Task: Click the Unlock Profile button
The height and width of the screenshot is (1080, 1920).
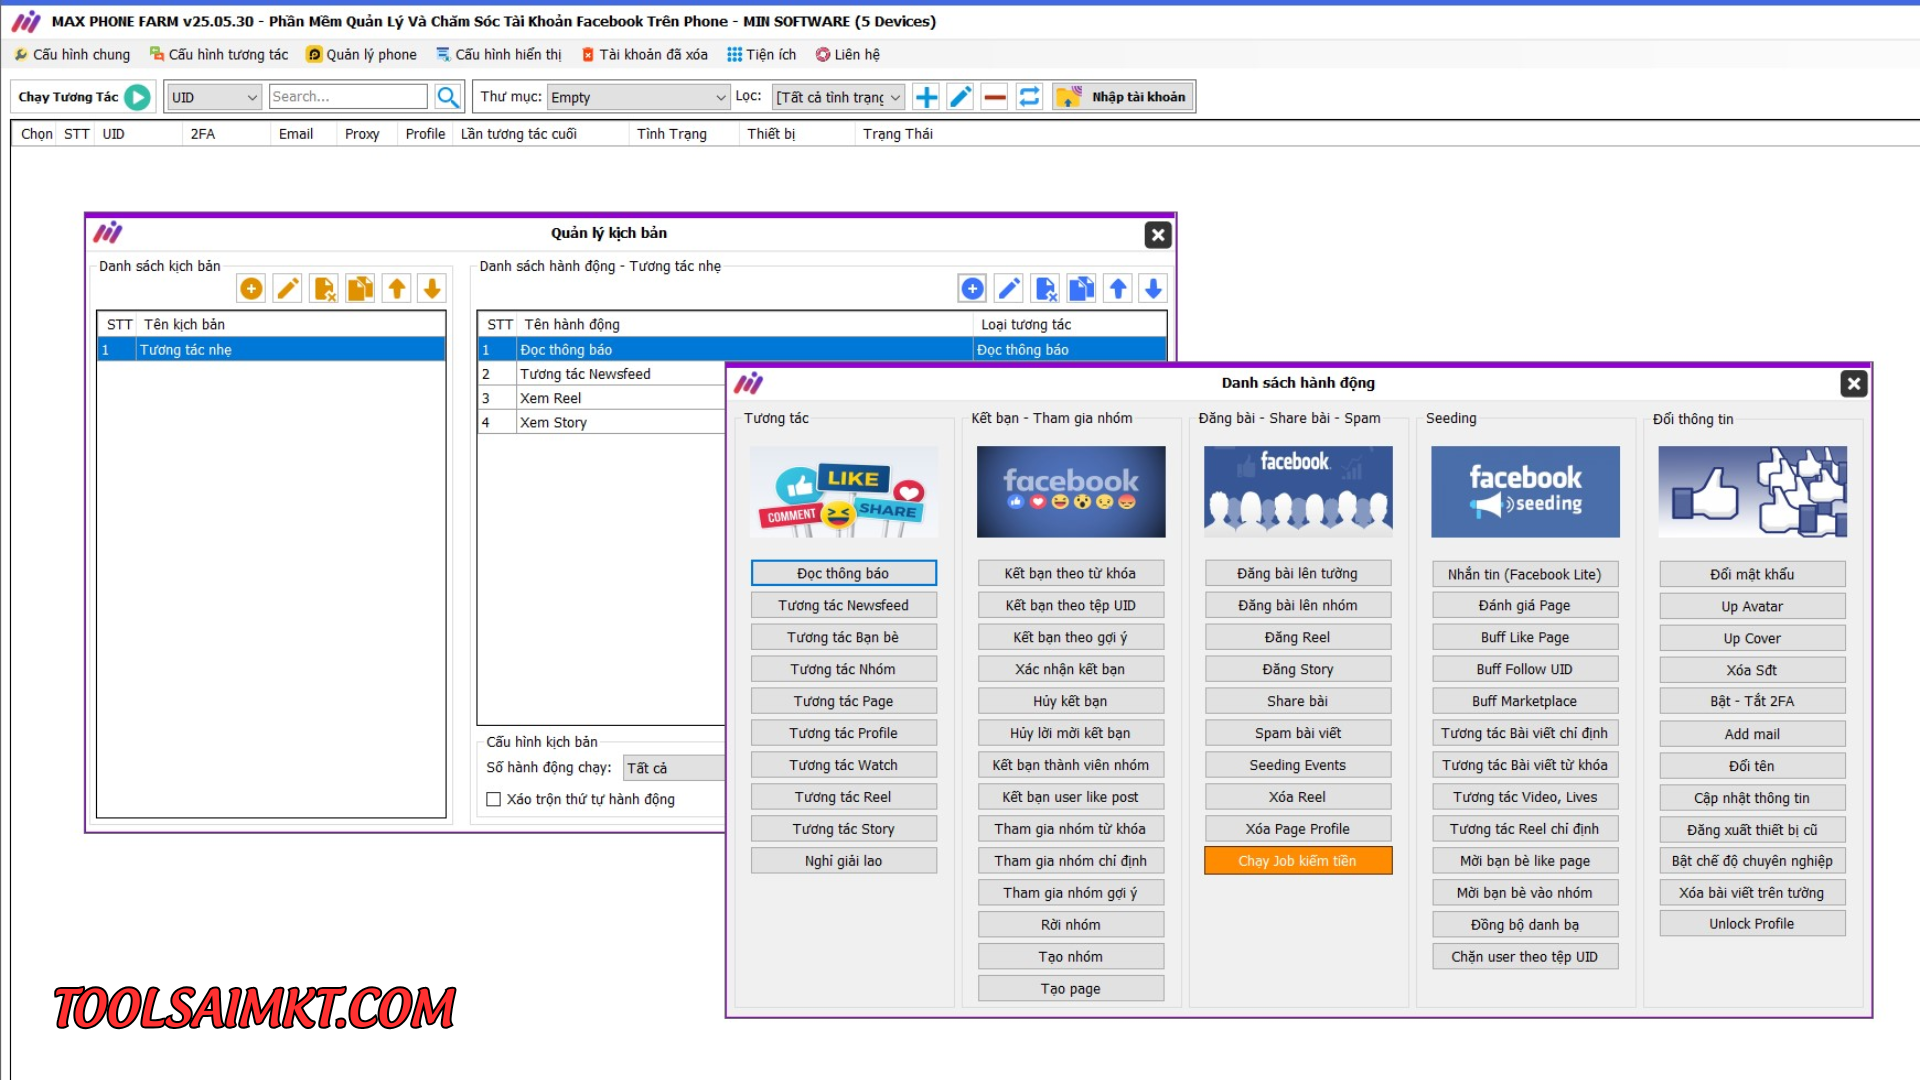Action: [x=1752, y=924]
